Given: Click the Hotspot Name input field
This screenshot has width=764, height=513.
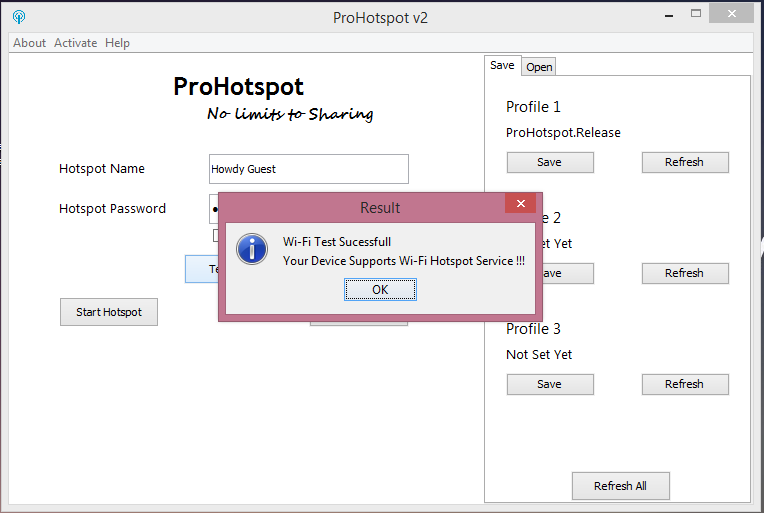Looking at the screenshot, I should point(309,169).
